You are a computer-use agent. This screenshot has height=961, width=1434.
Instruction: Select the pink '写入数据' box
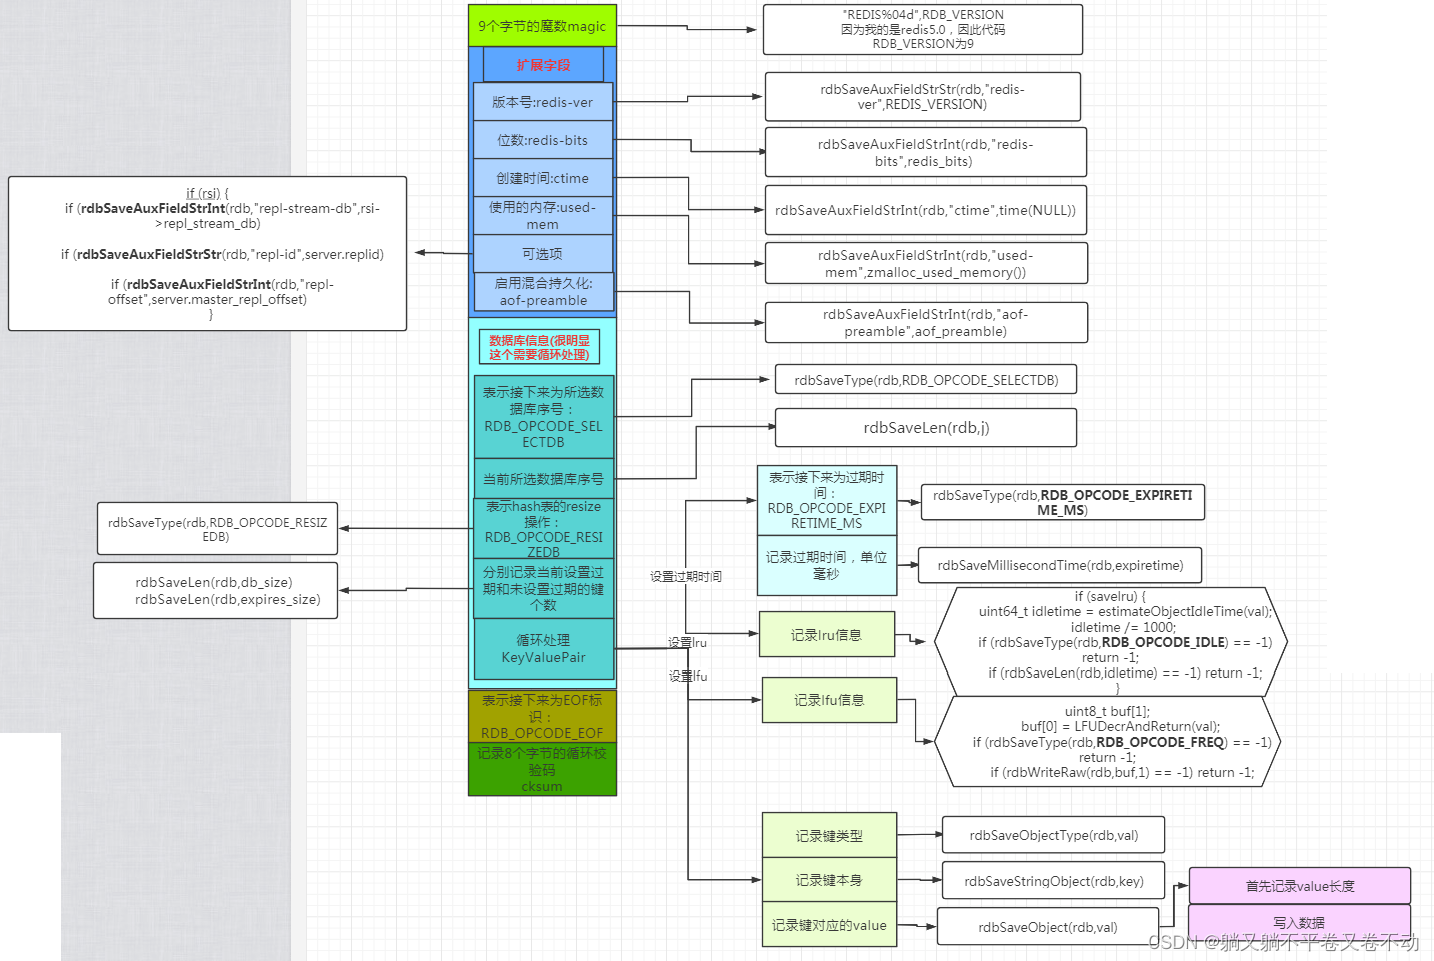(1300, 922)
